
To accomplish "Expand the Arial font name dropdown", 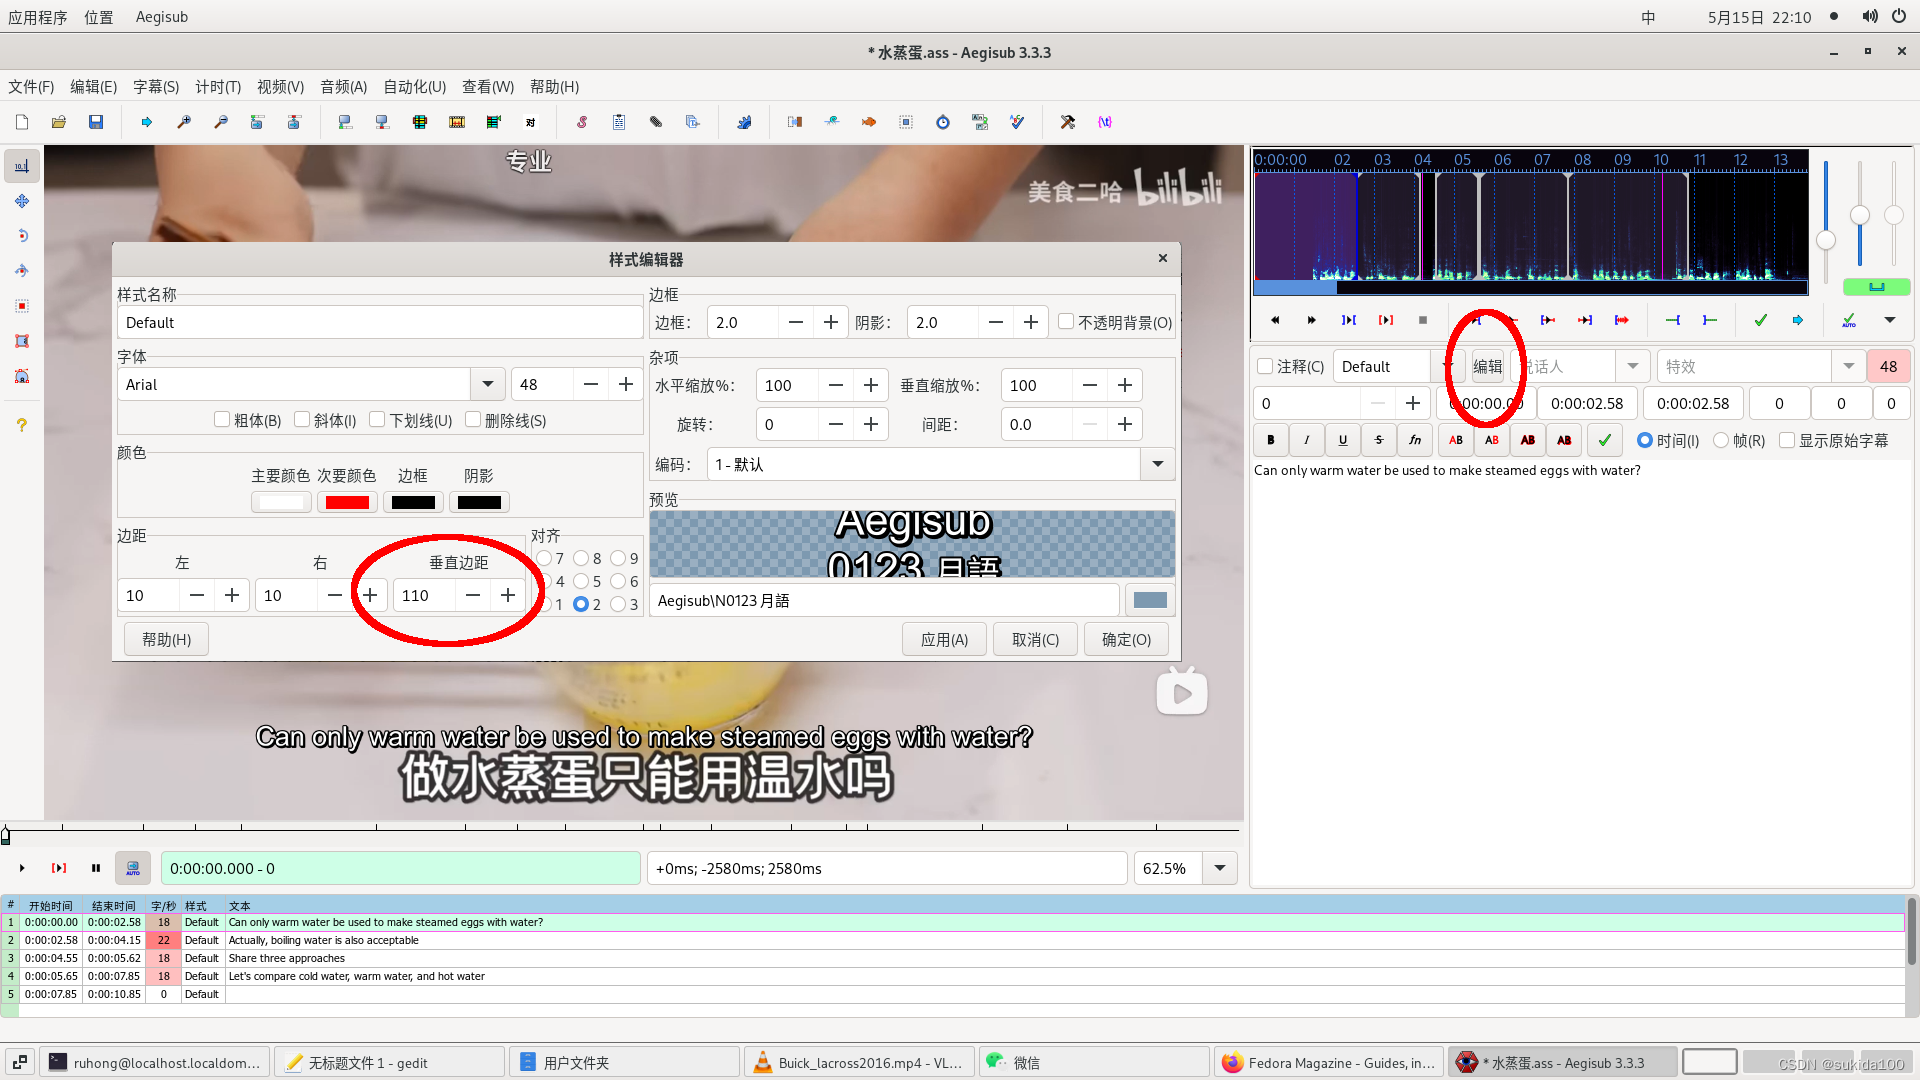I will 487,384.
